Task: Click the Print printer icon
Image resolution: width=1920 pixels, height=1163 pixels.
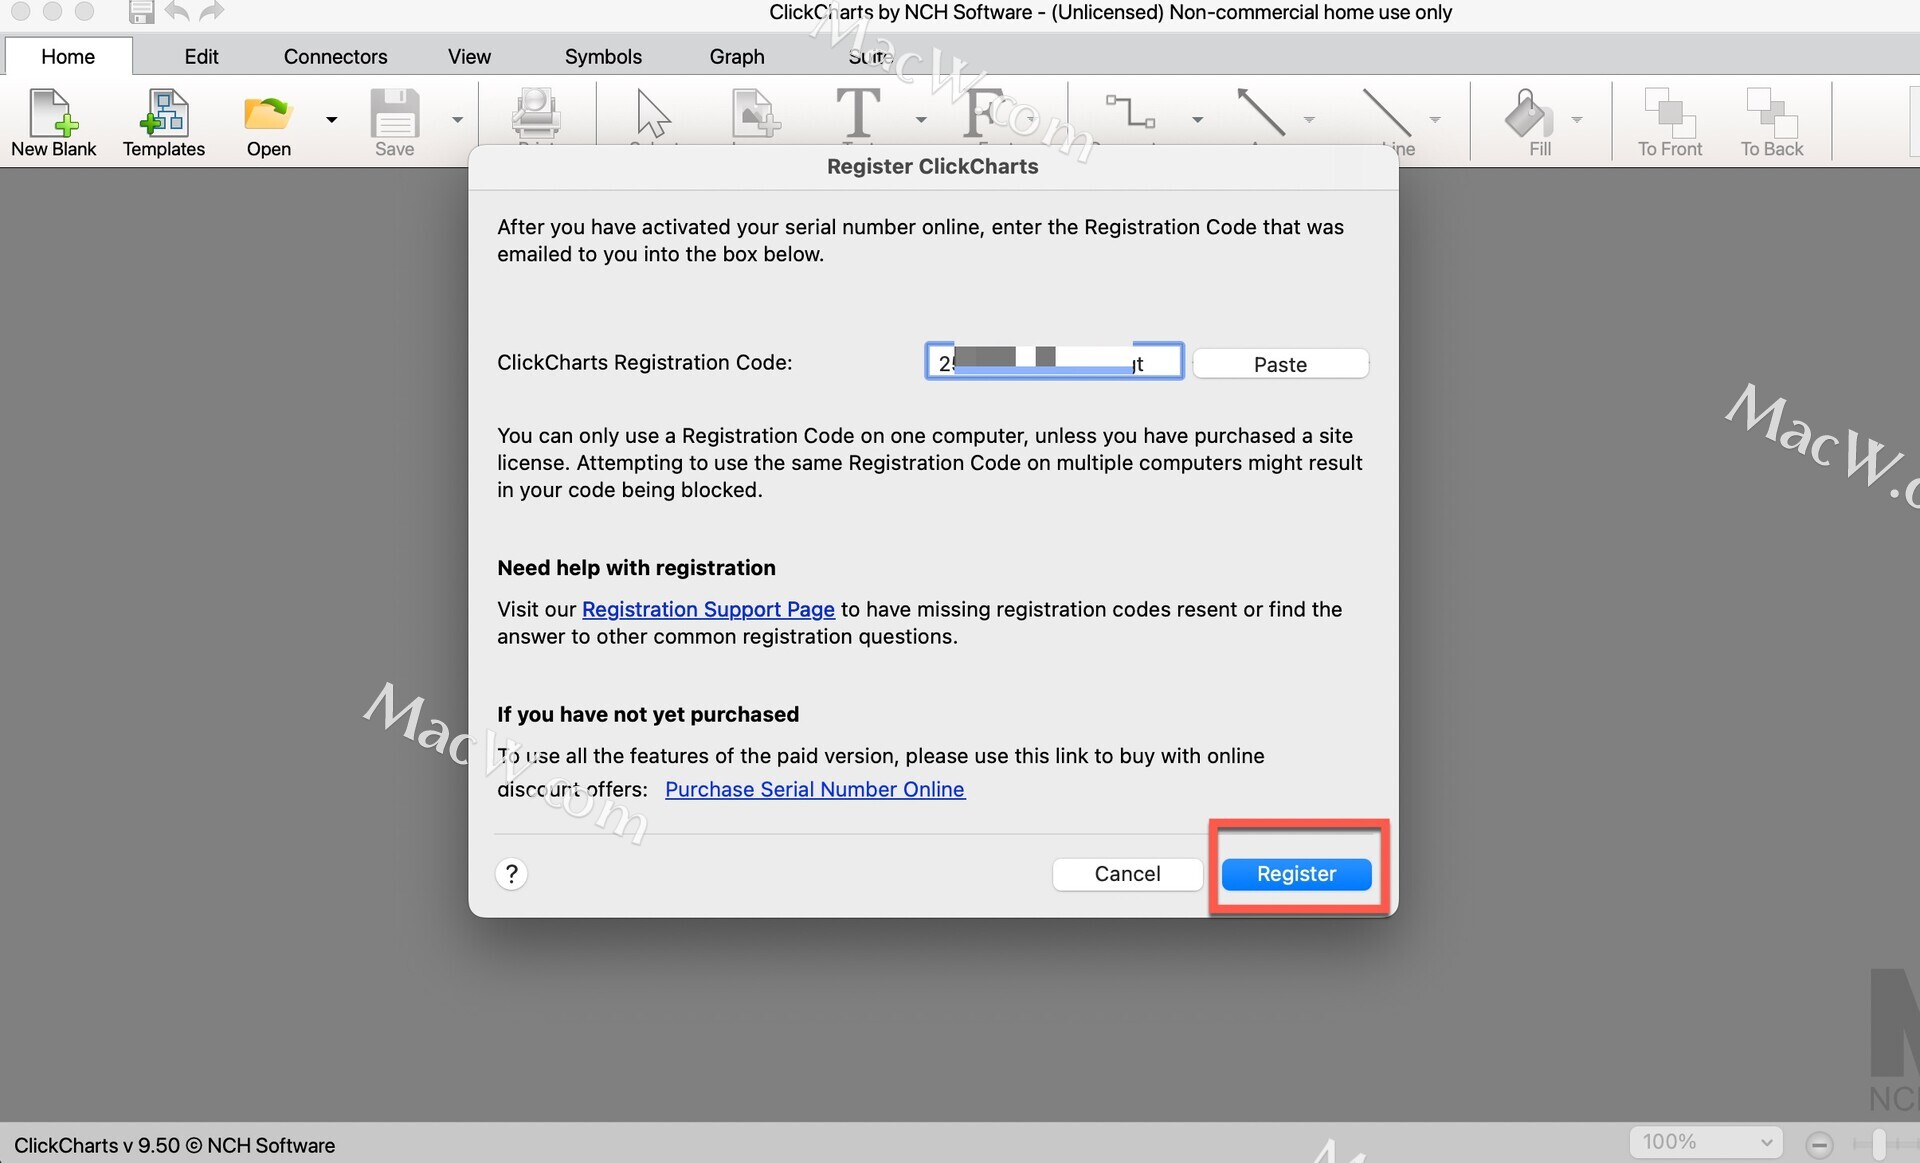Action: pyautogui.click(x=536, y=113)
